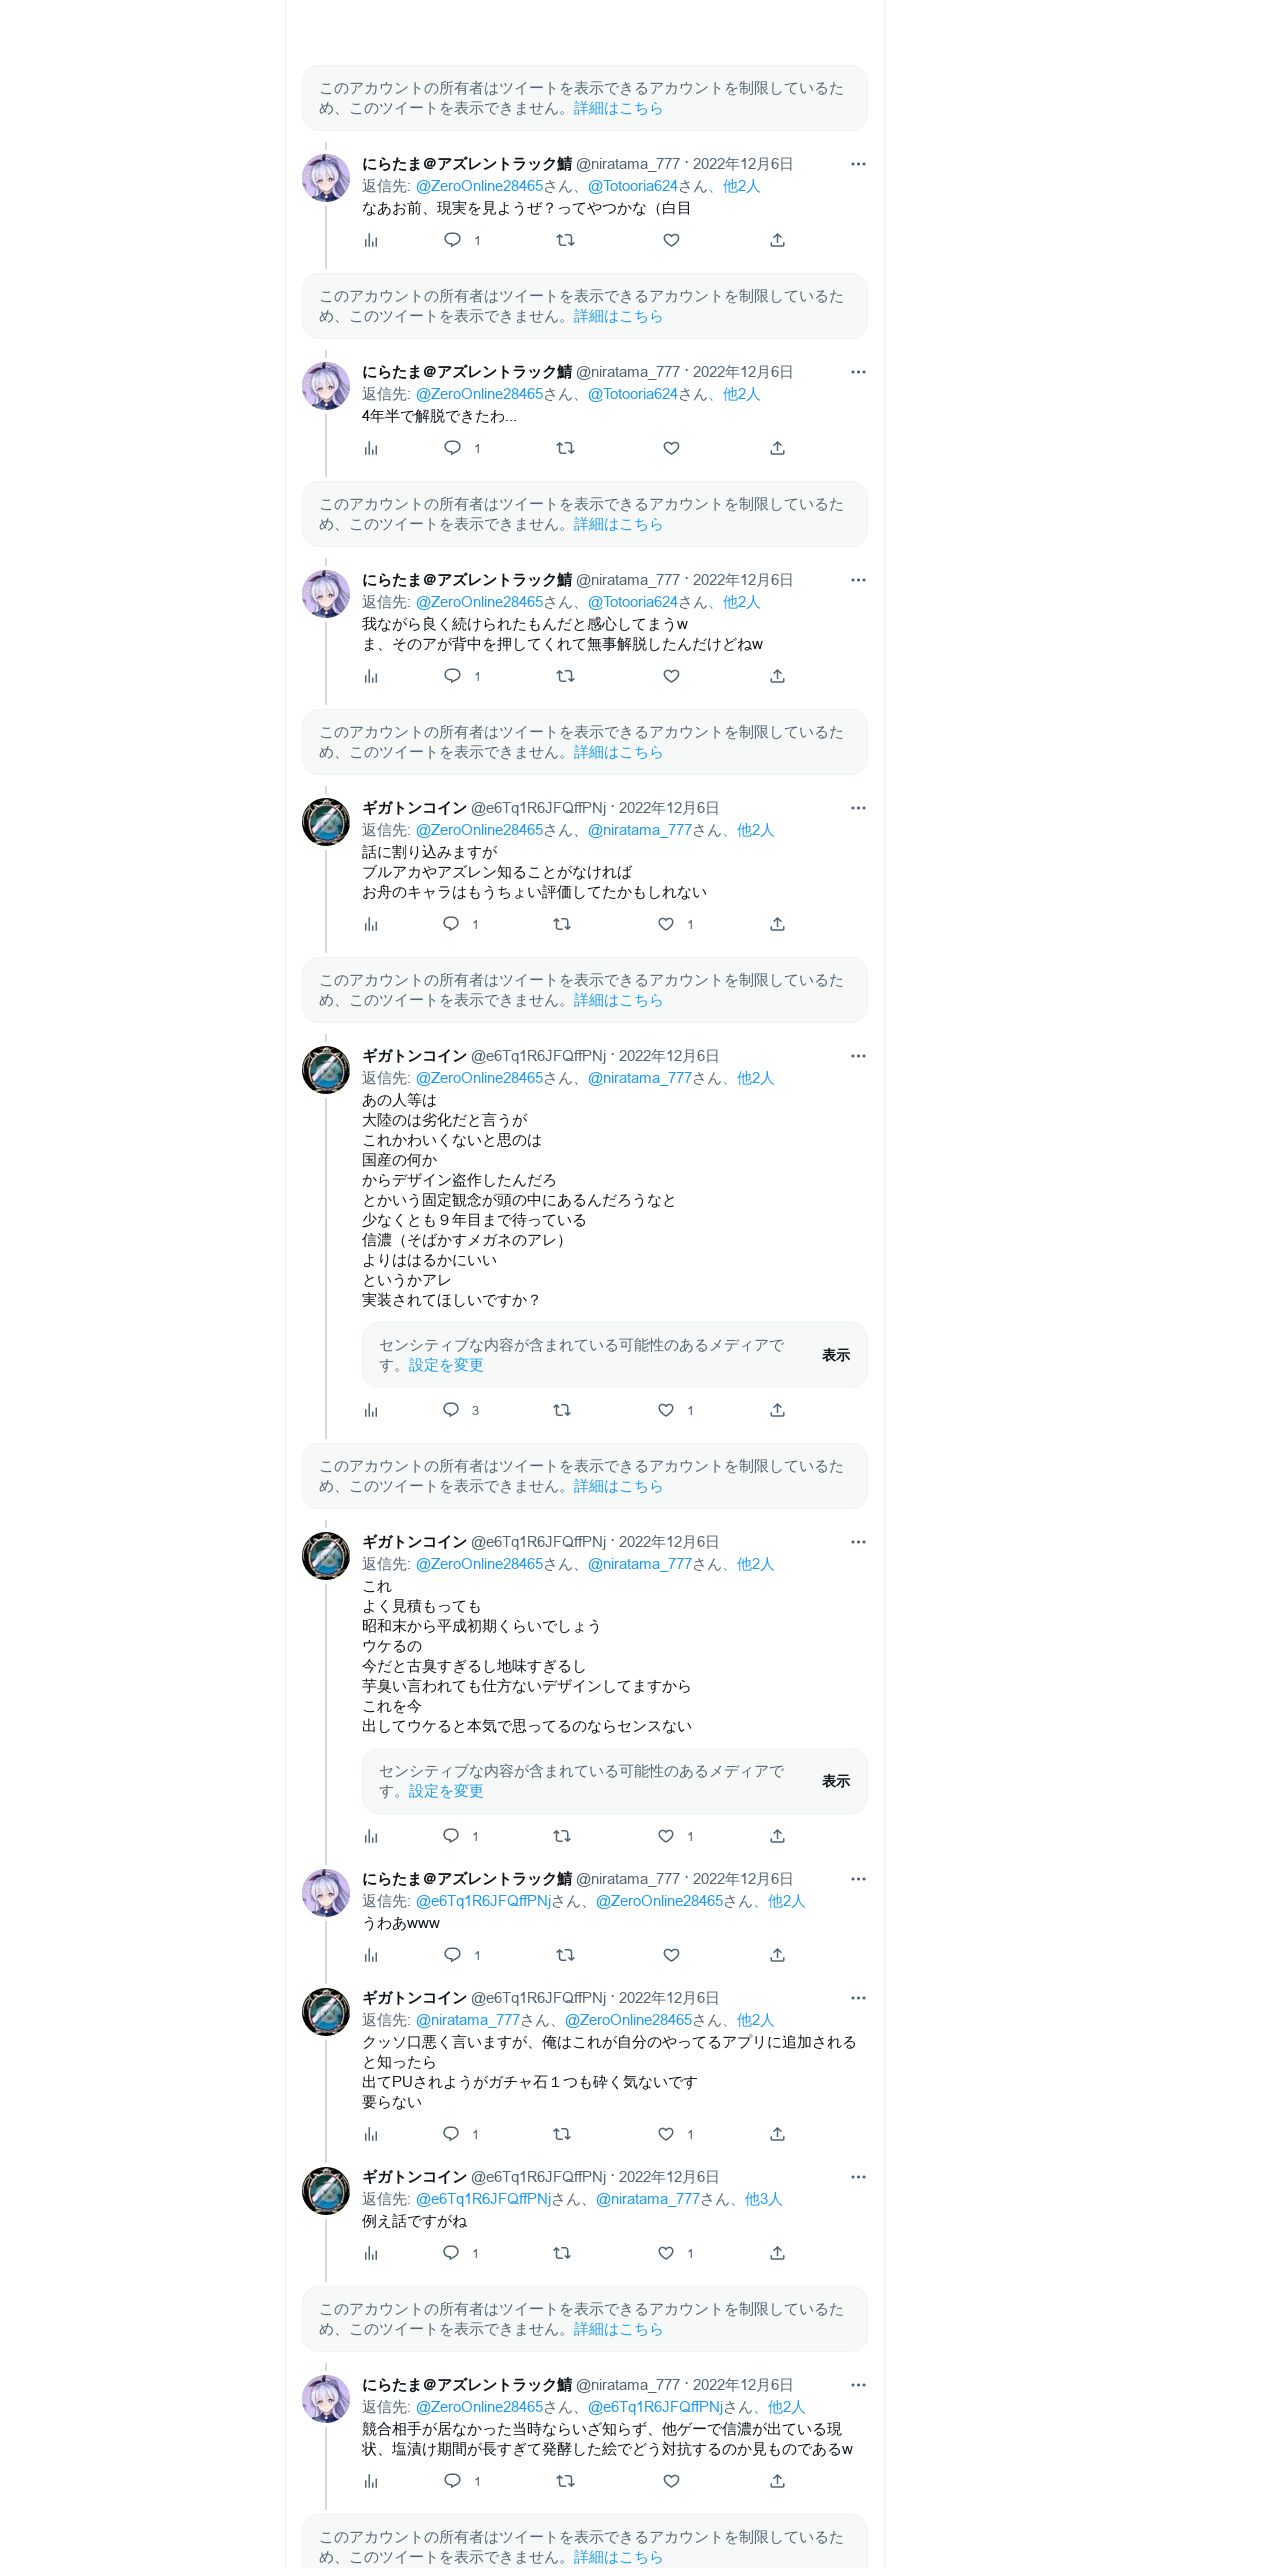Retweet the '4年半で解脱できたわ...' tweet
The image size is (1284, 2568).
[x=565, y=448]
